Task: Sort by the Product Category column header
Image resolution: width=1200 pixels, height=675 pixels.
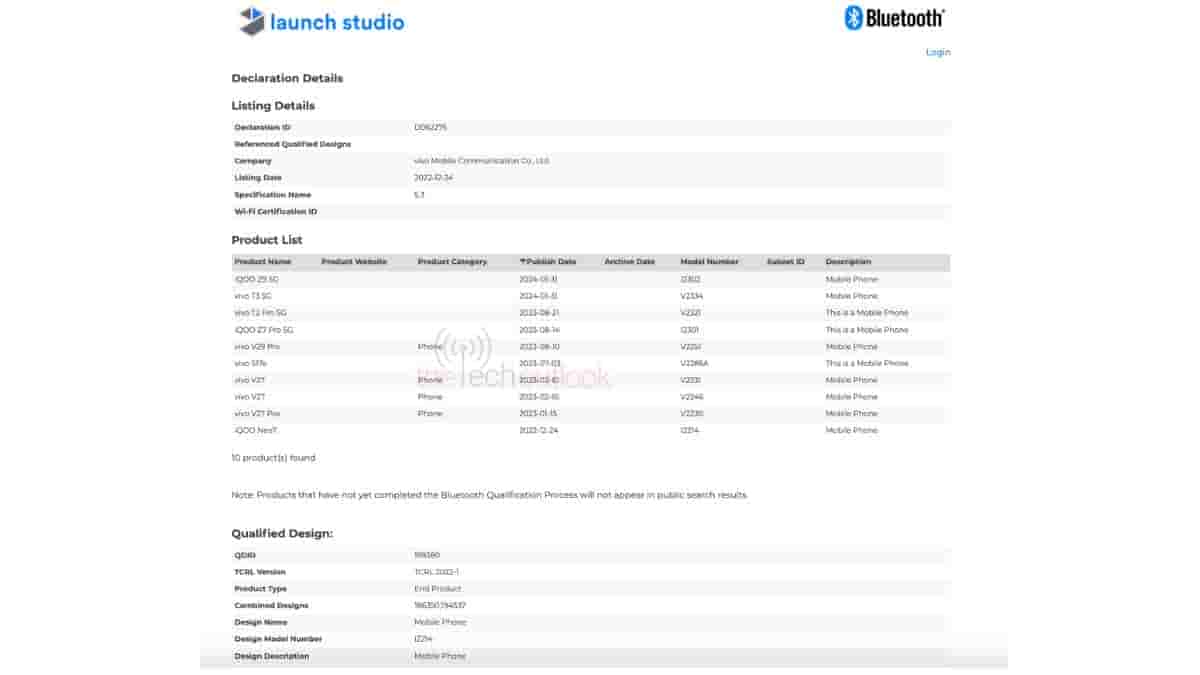Action: point(452,262)
